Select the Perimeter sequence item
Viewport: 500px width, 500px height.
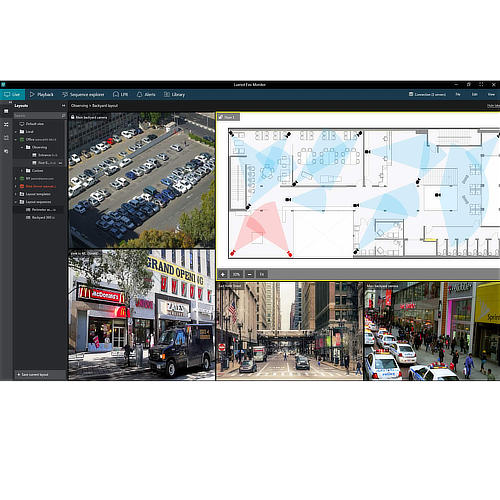pos(41,210)
